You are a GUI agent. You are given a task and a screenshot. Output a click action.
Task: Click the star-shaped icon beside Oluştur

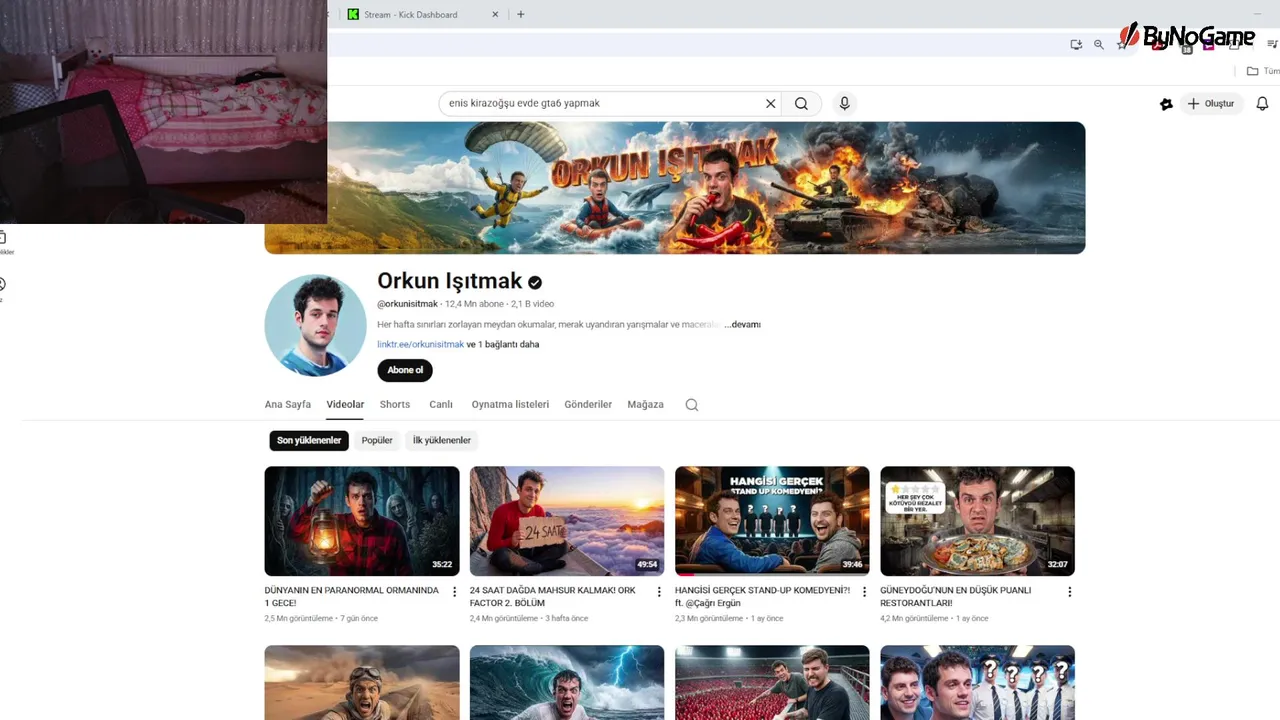(1166, 103)
